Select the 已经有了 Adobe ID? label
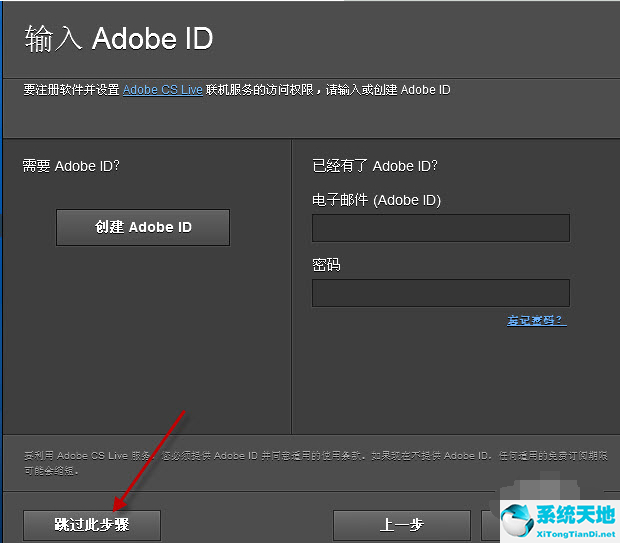This screenshot has height=543, width=620. (375, 166)
